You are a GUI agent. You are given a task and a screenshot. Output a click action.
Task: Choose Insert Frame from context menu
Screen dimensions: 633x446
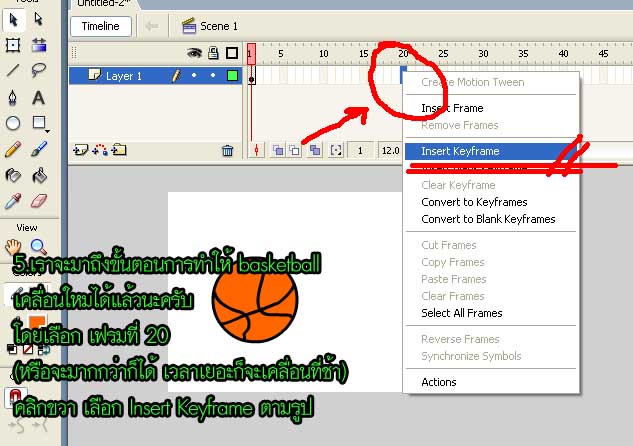(x=491, y=108)
